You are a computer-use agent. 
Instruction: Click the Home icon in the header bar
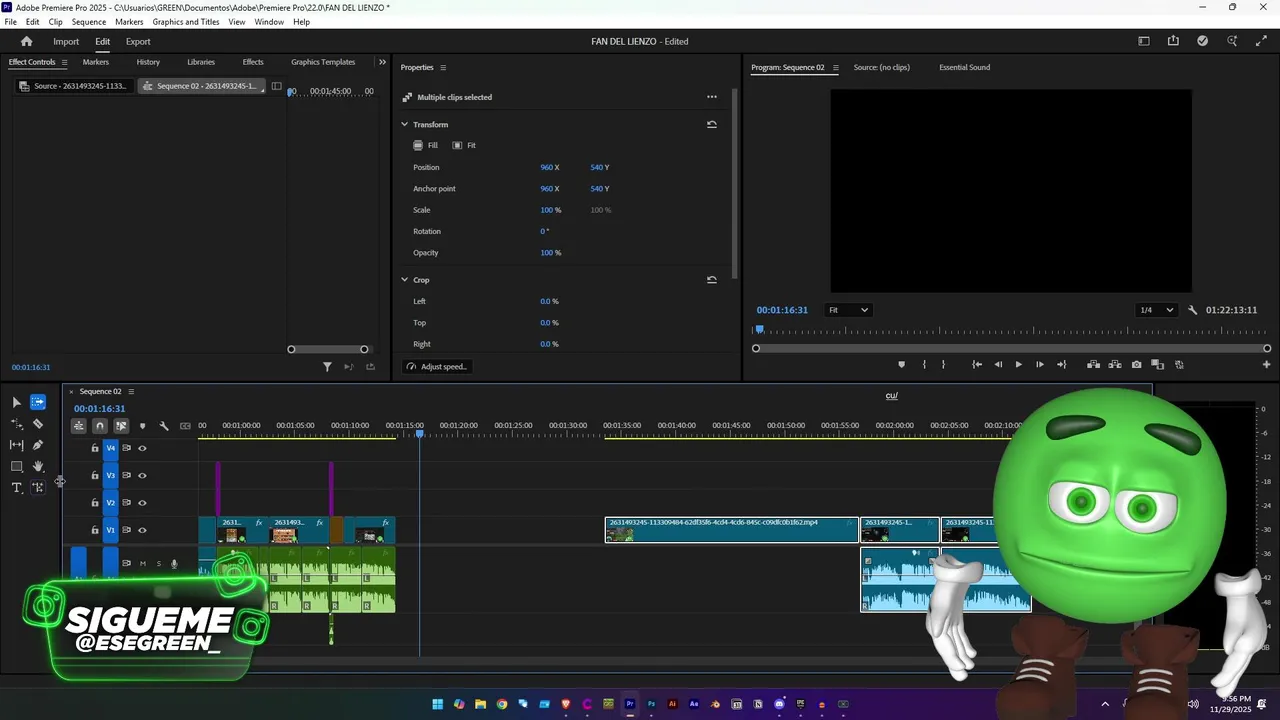click(27, 41)
